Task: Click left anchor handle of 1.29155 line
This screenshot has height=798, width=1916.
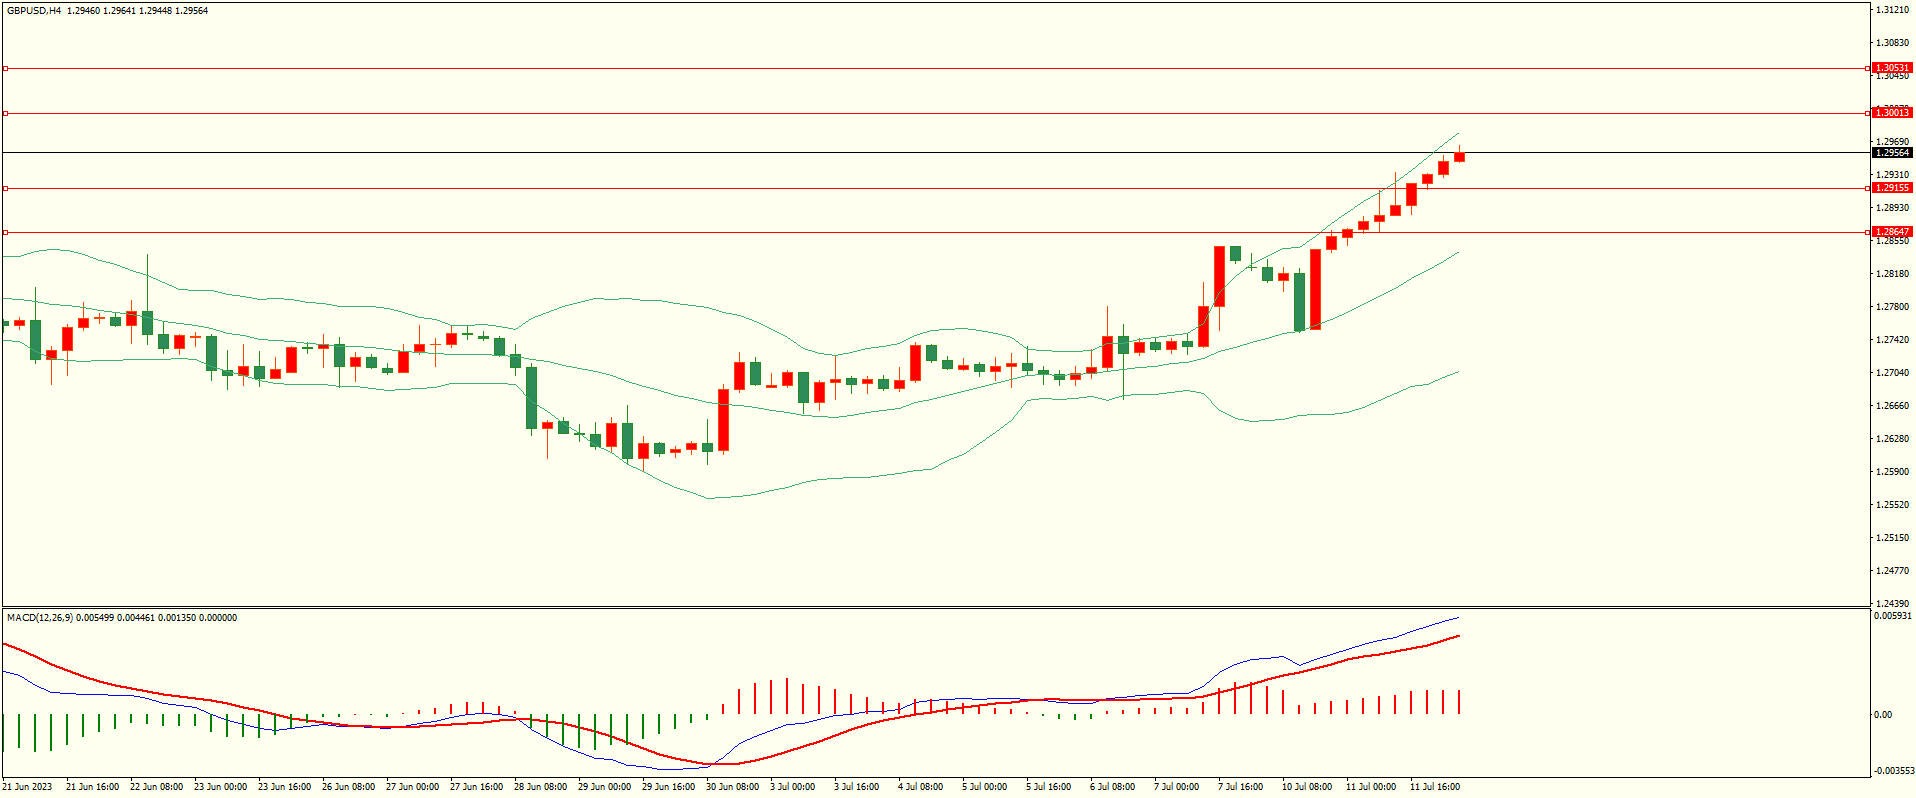Action: (x=5, y=188)
